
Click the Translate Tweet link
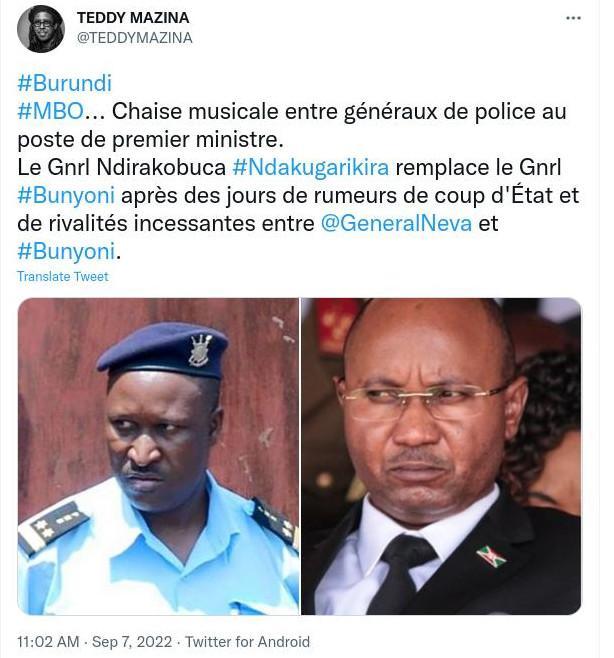click(63, 276)
